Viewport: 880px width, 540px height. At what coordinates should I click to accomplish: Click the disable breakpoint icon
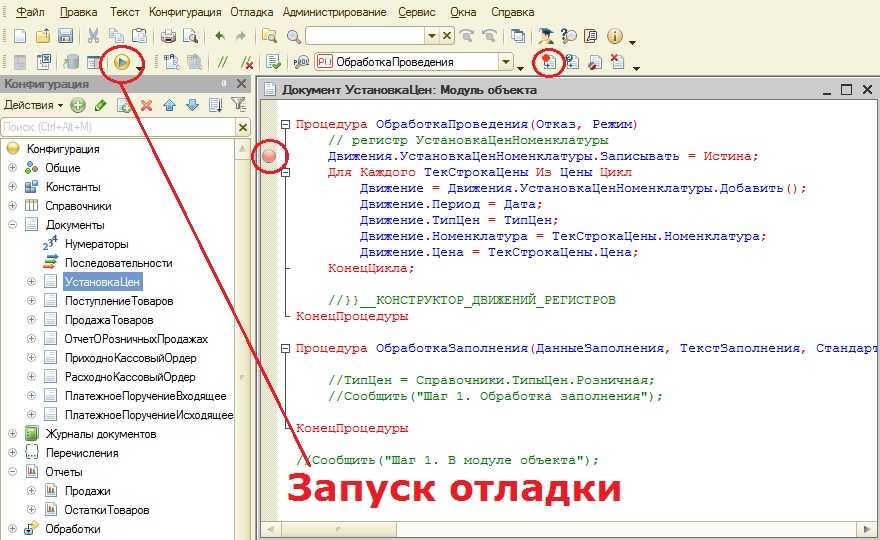594,62
